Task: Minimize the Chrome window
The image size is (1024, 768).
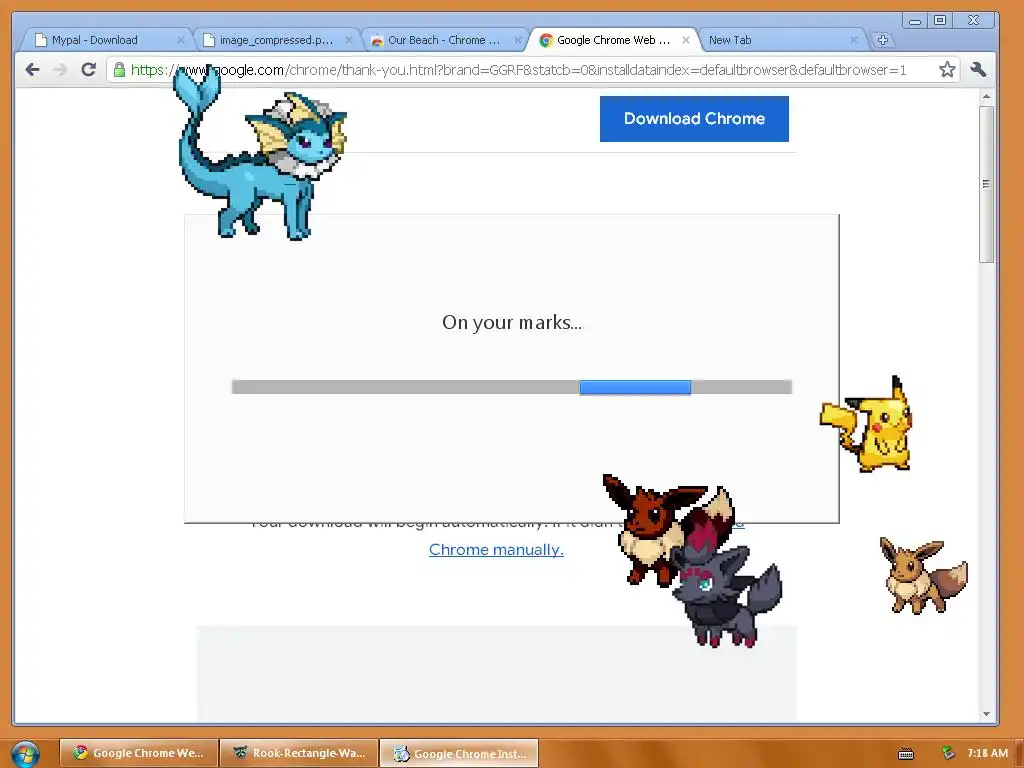Action: point(915,21)
